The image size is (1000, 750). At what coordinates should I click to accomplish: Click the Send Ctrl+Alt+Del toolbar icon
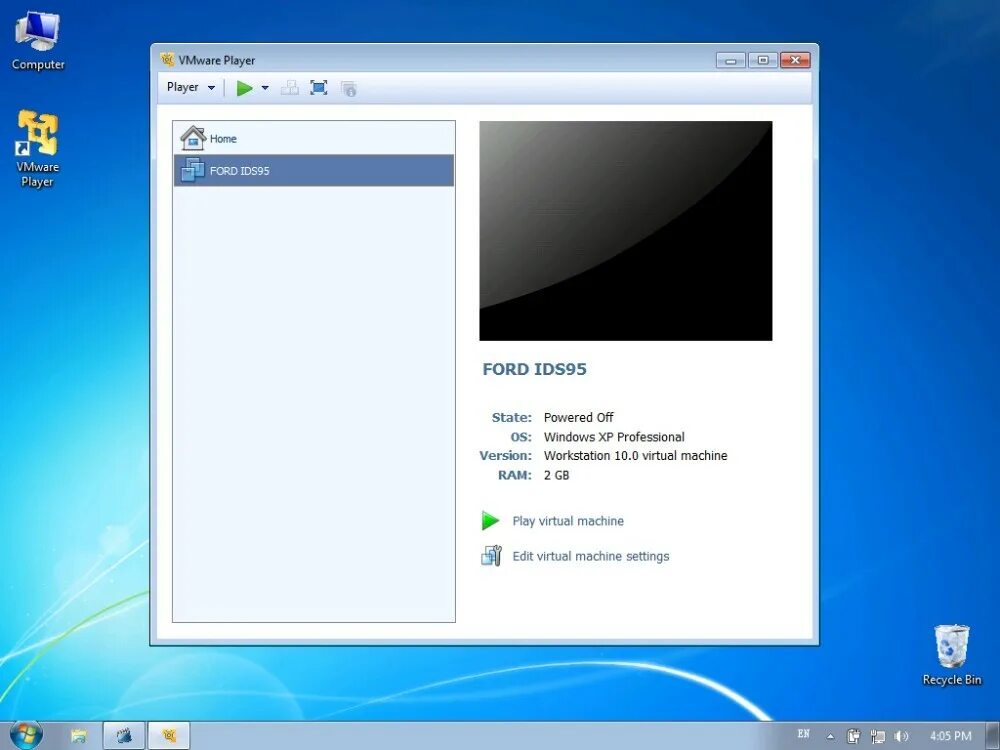tap(348, 88)
